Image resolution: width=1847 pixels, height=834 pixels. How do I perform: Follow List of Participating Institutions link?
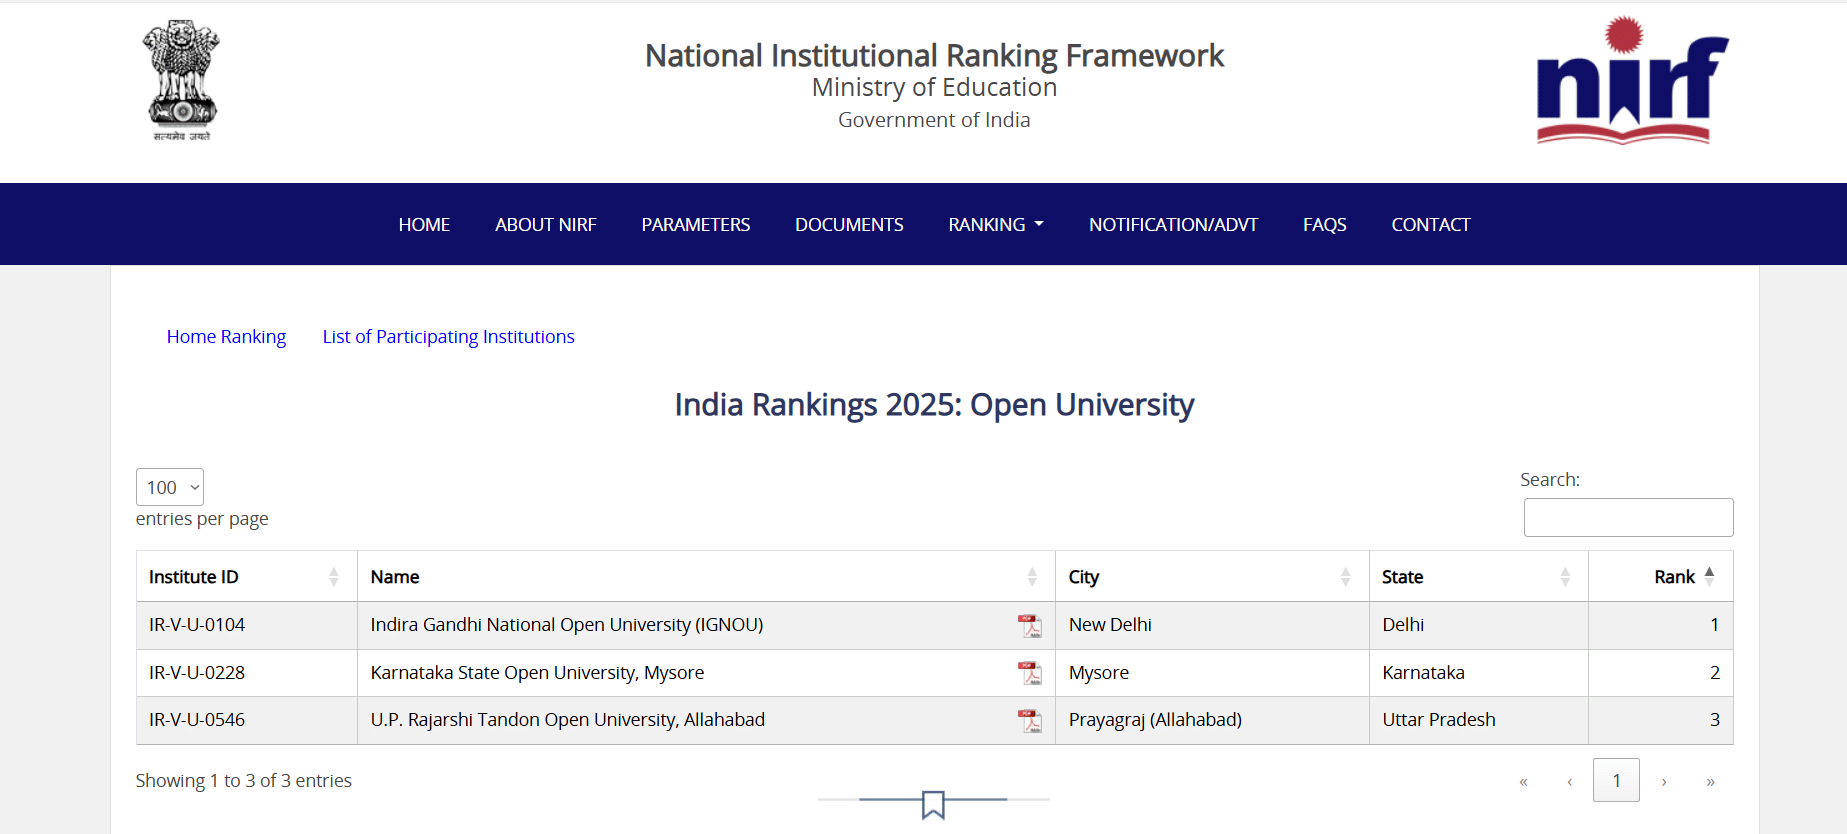tap(448, 337)
